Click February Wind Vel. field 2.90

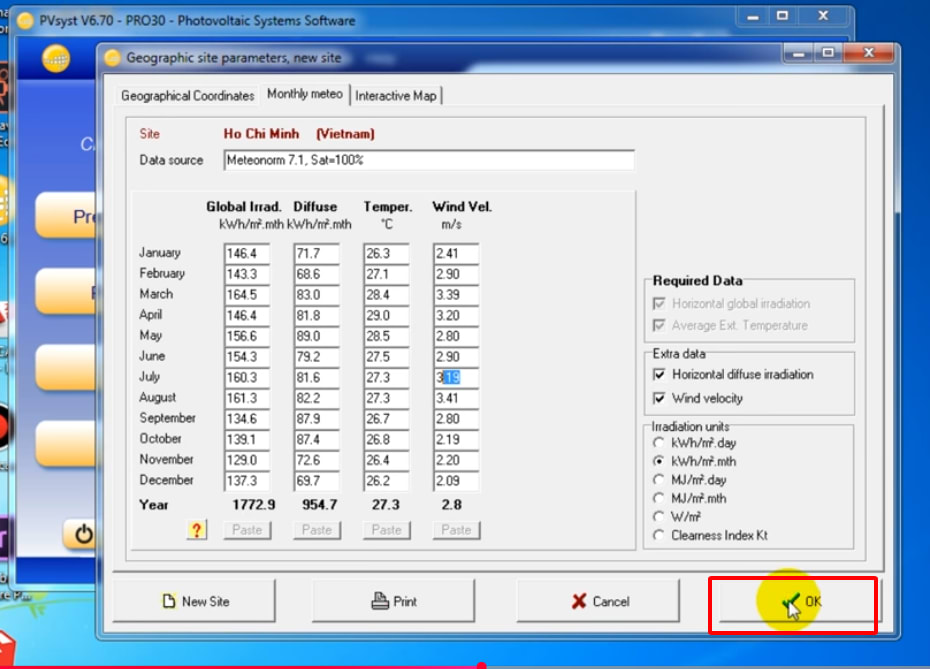pyautogui.click(x=456, y=274)
